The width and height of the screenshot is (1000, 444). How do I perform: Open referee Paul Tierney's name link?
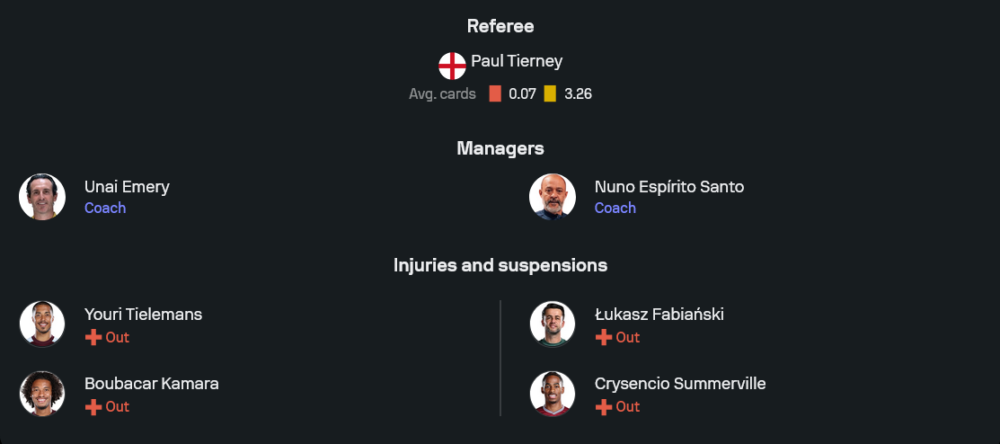pos(516,61)
